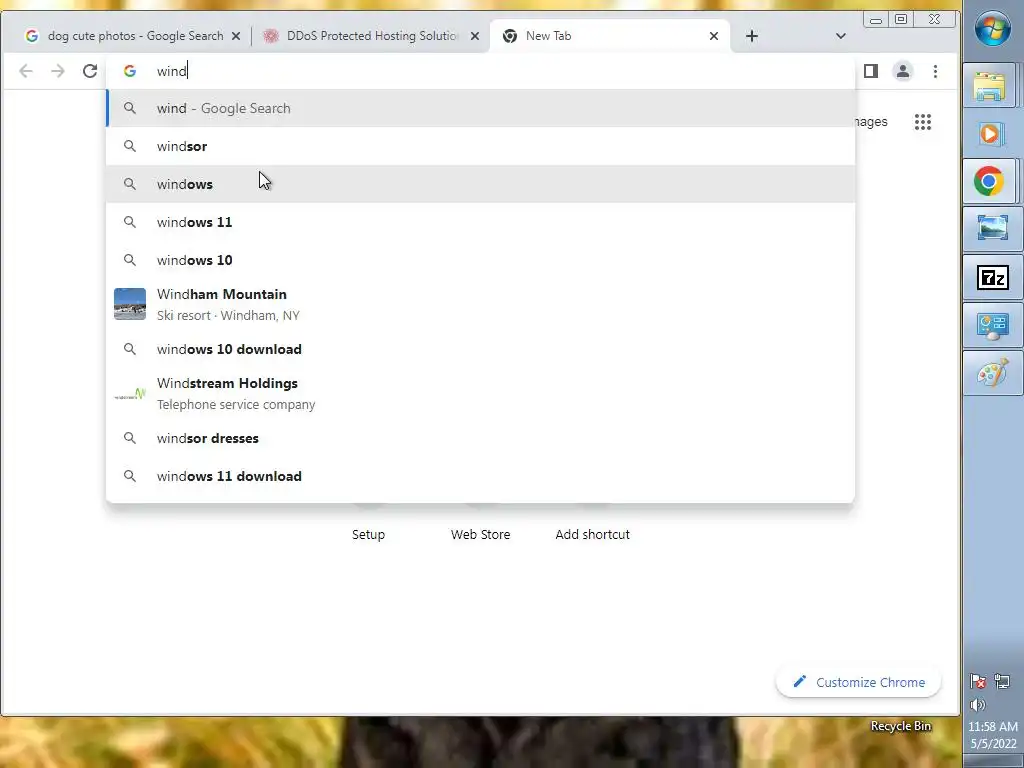Go back with the back arrow

point(26,71)
